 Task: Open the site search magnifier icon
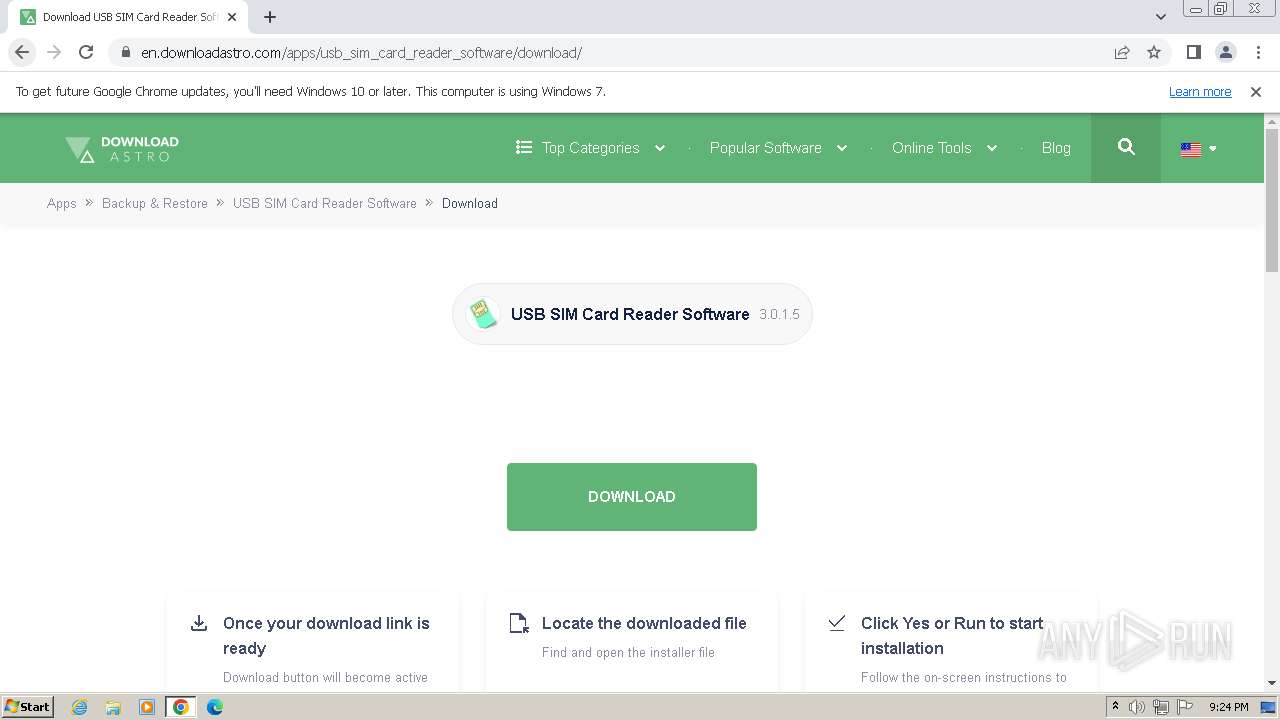pyautogui.click(x=1126, y=147)
